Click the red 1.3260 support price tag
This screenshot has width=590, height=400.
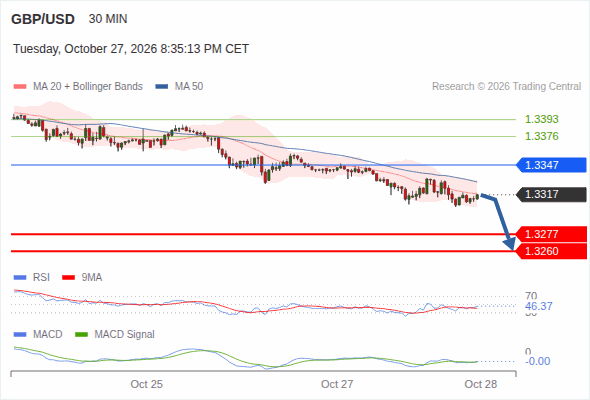coord(551,251)
